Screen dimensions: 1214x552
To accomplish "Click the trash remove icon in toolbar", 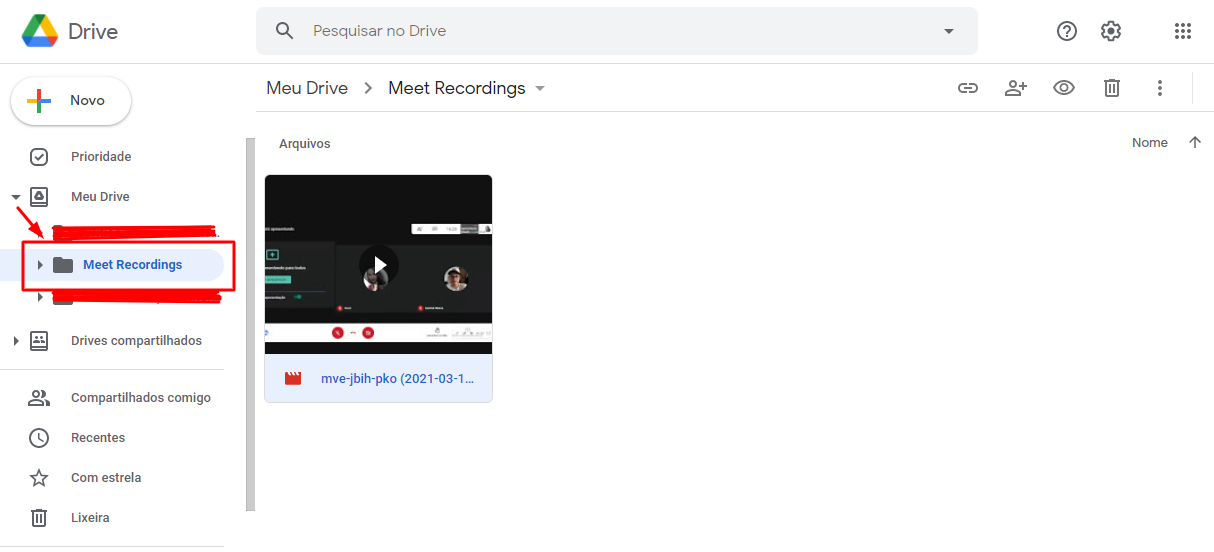I will (1112, 88).
